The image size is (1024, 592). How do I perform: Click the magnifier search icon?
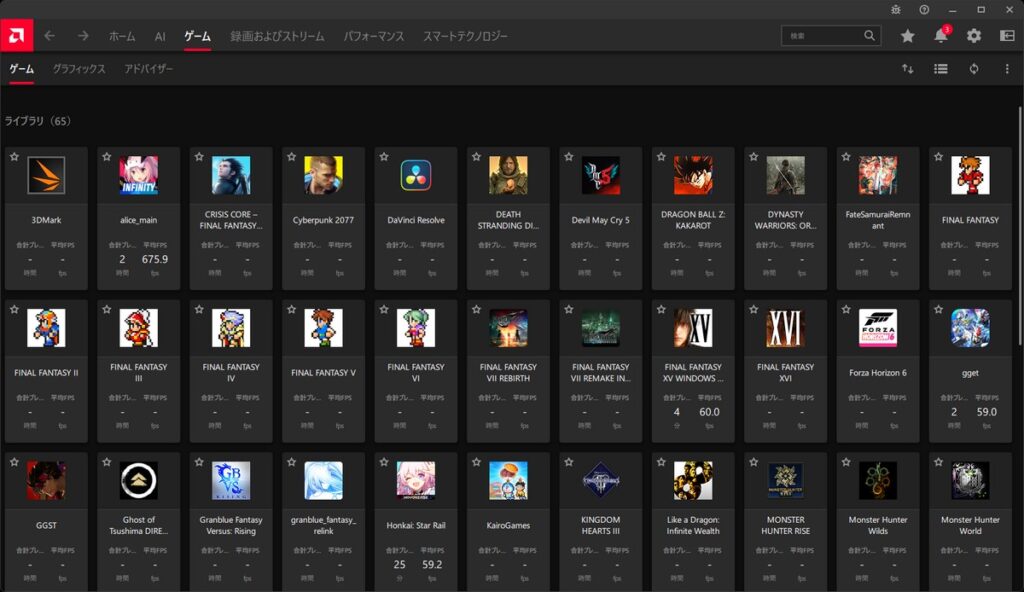click(869, 36)
